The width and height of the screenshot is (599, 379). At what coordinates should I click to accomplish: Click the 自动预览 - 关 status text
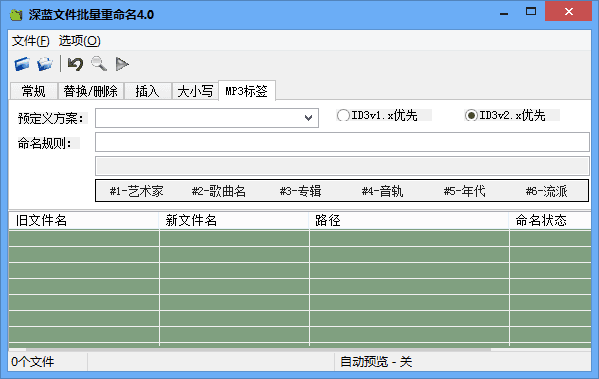coord(376,362)
